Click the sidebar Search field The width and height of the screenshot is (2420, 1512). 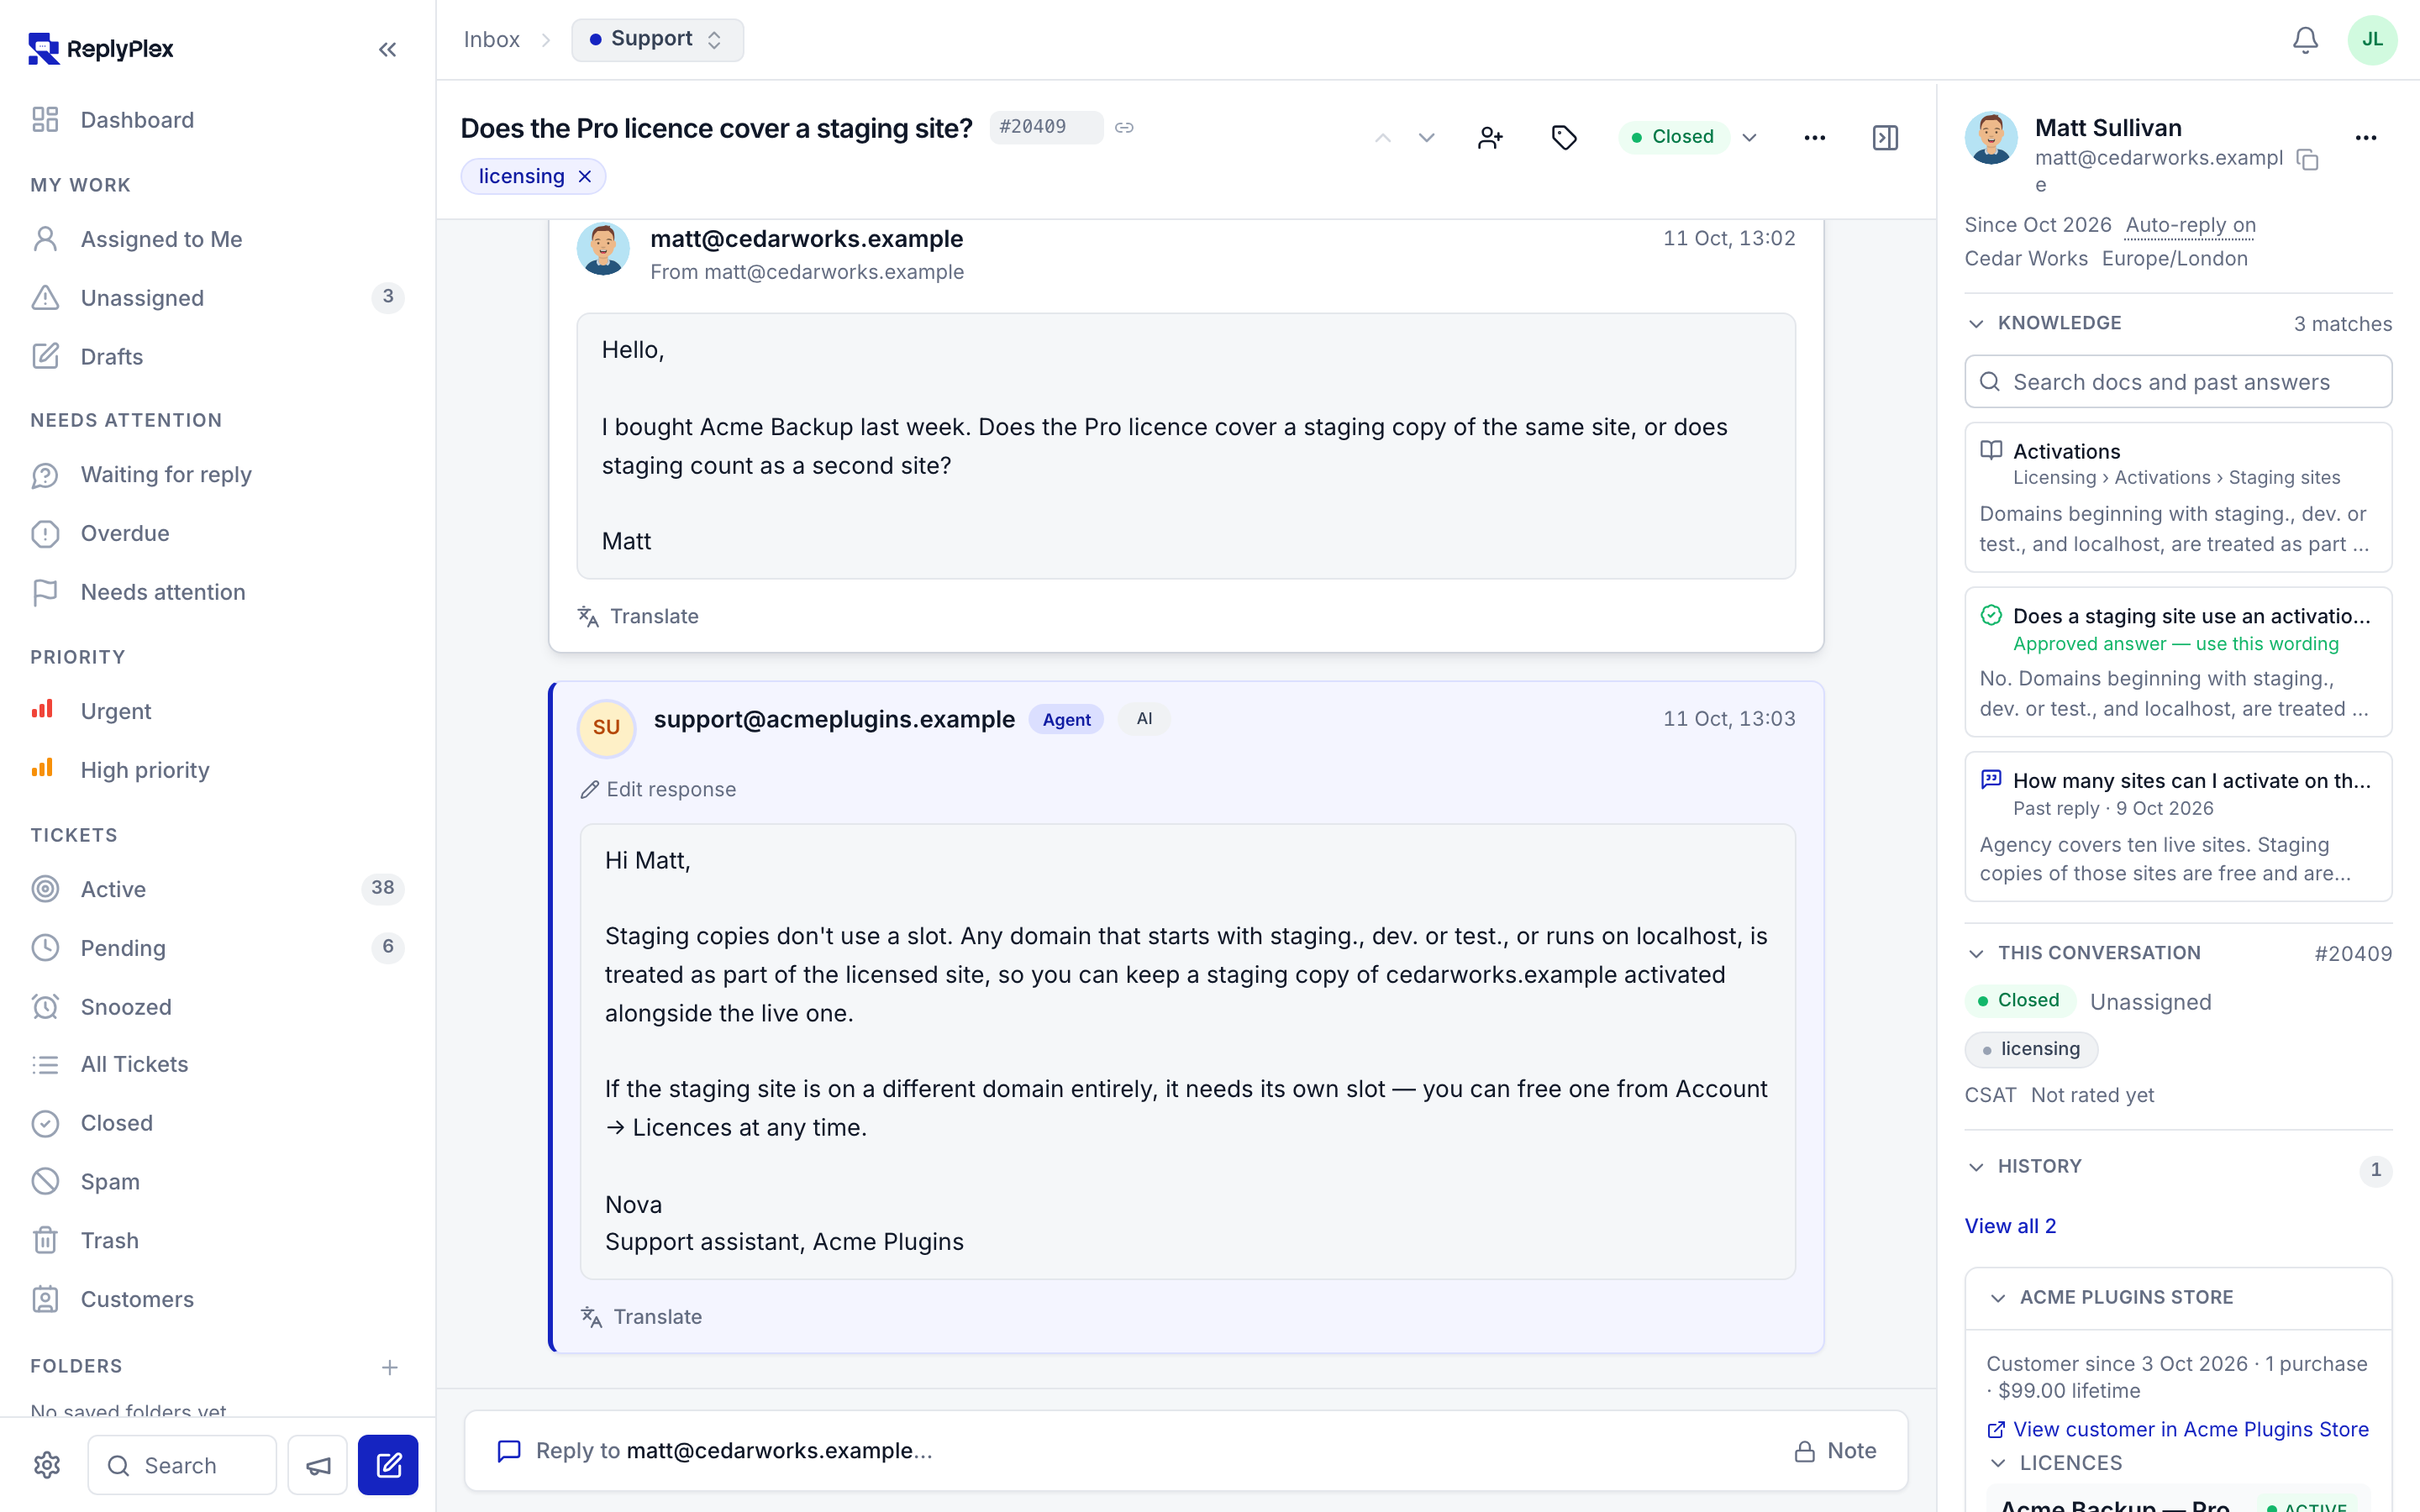coord(182,1465)
